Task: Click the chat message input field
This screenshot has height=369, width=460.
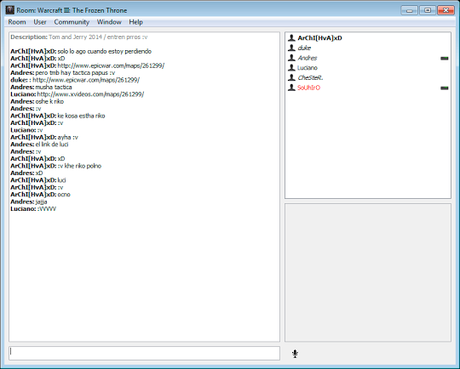Action: click(x=144, y=353)
